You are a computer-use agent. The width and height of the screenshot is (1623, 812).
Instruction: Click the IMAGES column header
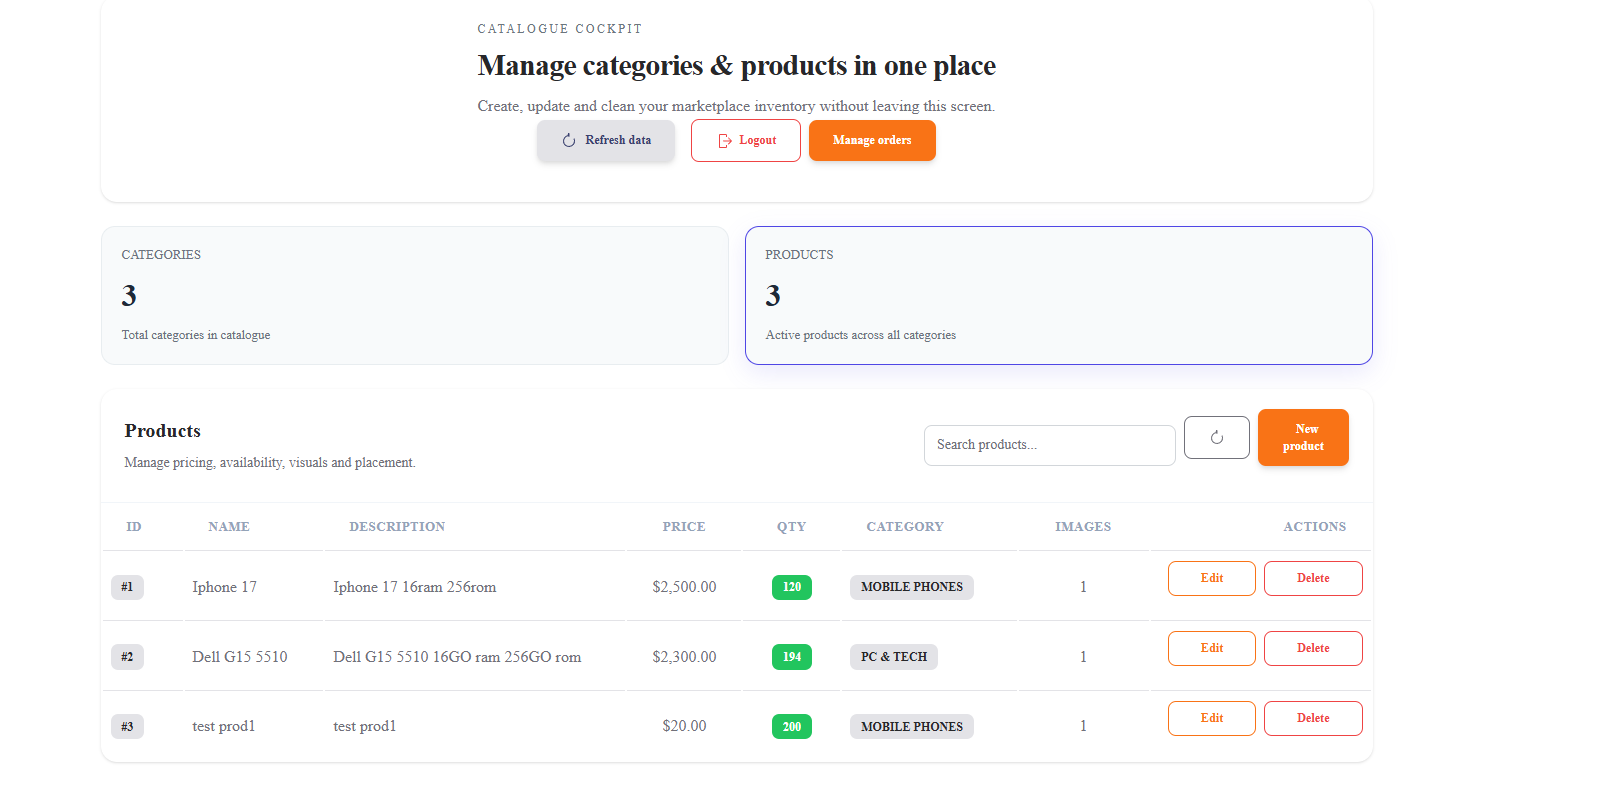pyautogui.click(x=1083, y=527)
